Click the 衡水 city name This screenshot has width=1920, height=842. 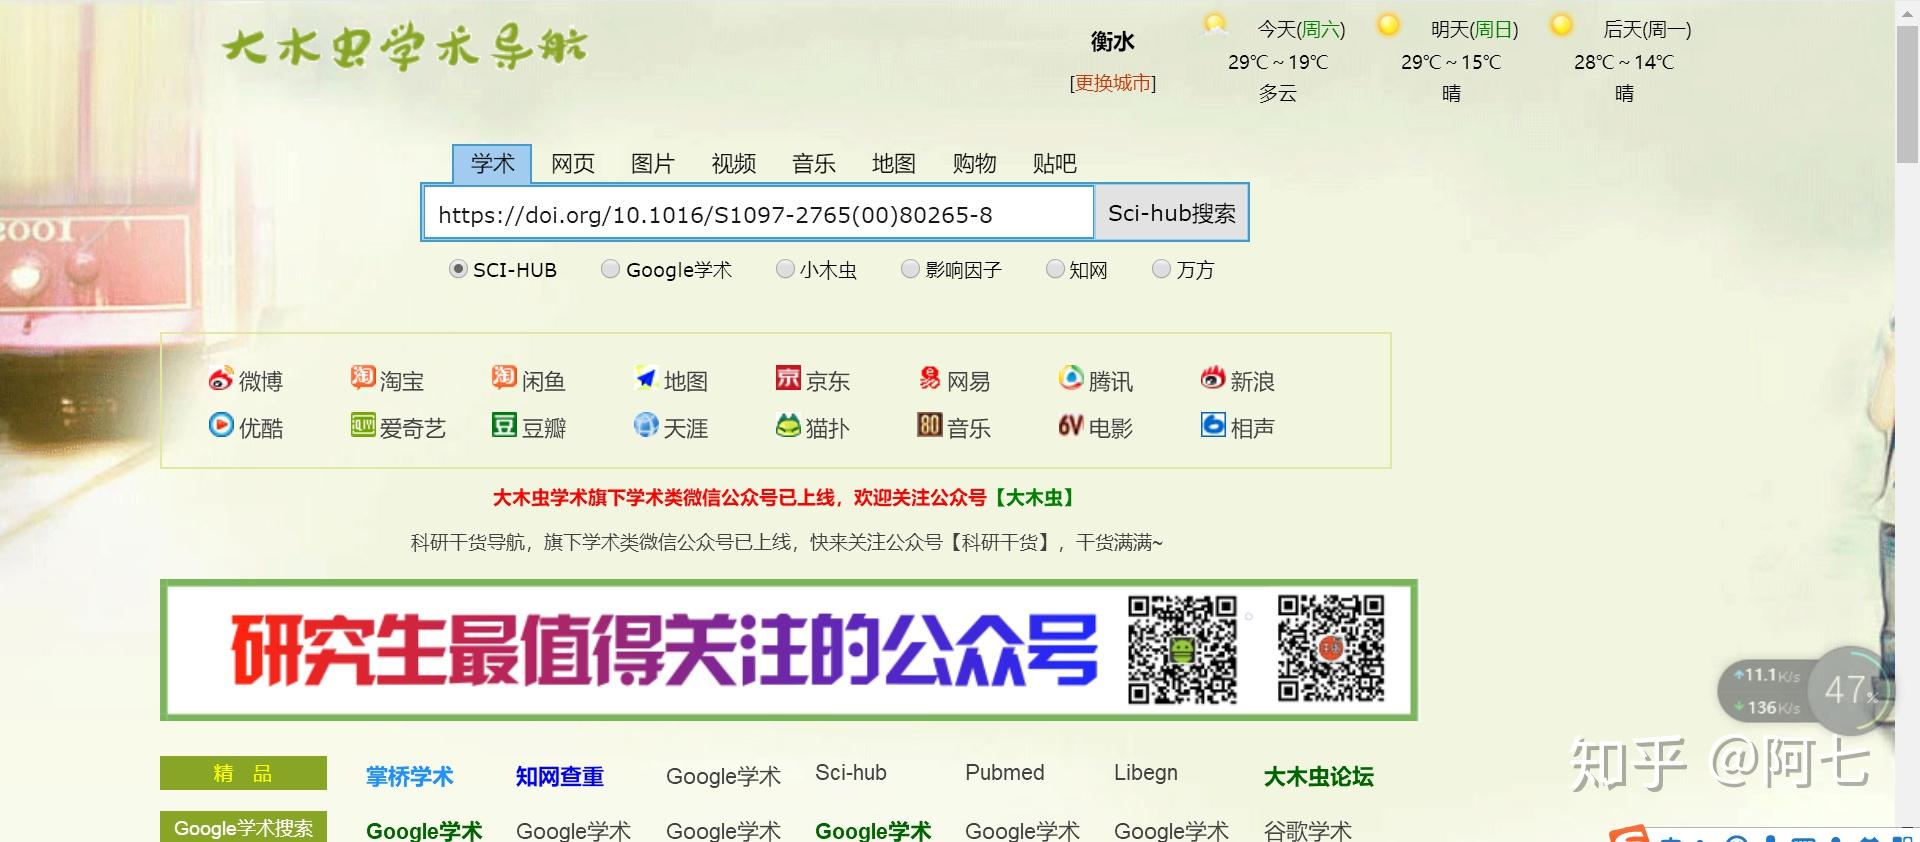[x=1112, y=41]
